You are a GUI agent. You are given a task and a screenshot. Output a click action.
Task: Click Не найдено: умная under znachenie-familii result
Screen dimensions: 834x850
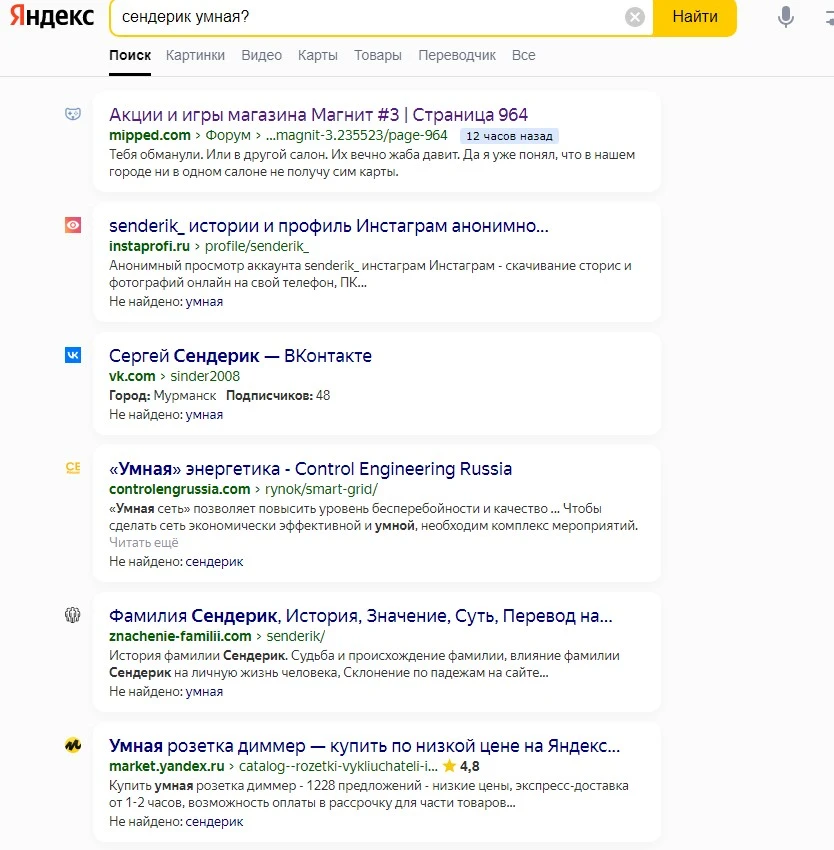[x=166, y=692]
